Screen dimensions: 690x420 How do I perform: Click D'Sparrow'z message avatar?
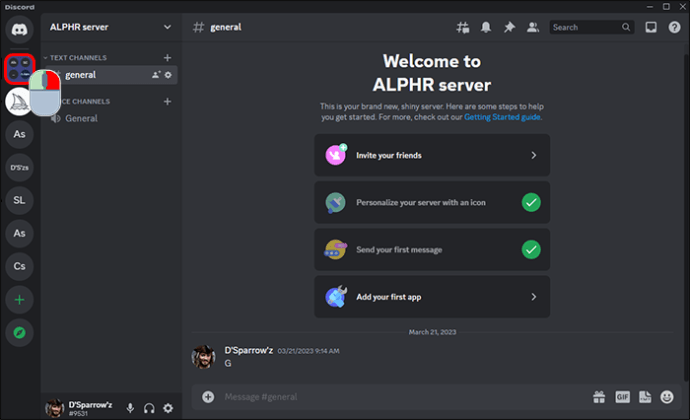click(203, 357)
